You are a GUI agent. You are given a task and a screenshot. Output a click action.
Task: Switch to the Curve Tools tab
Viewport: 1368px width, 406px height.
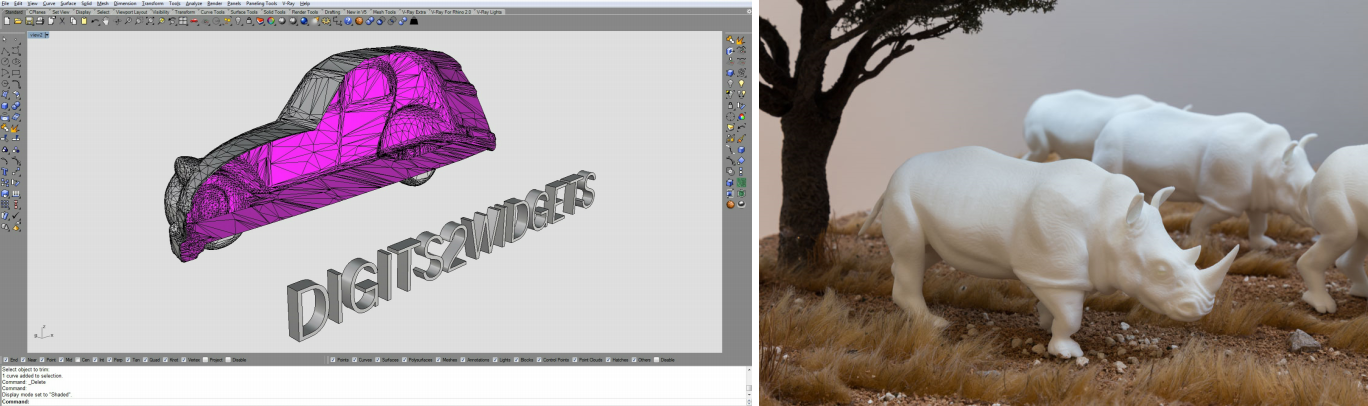click(x=212, y=12)
